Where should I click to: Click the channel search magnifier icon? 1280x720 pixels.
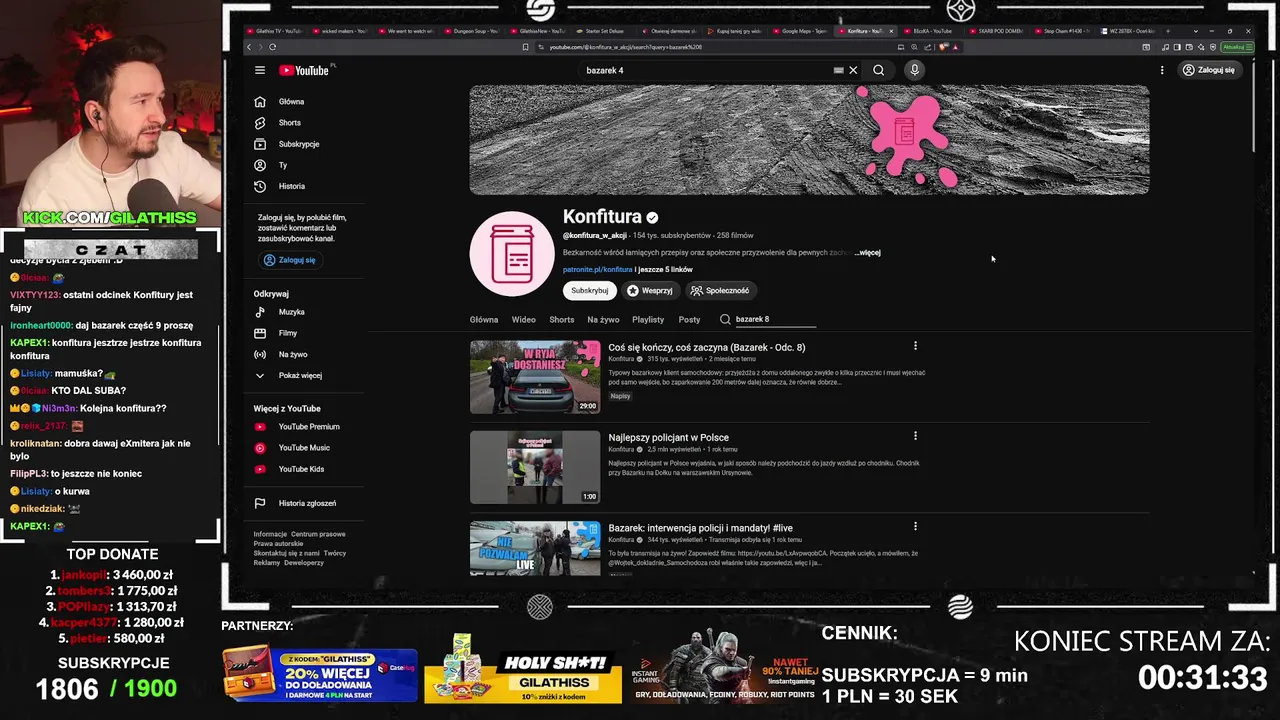point(725,319)
